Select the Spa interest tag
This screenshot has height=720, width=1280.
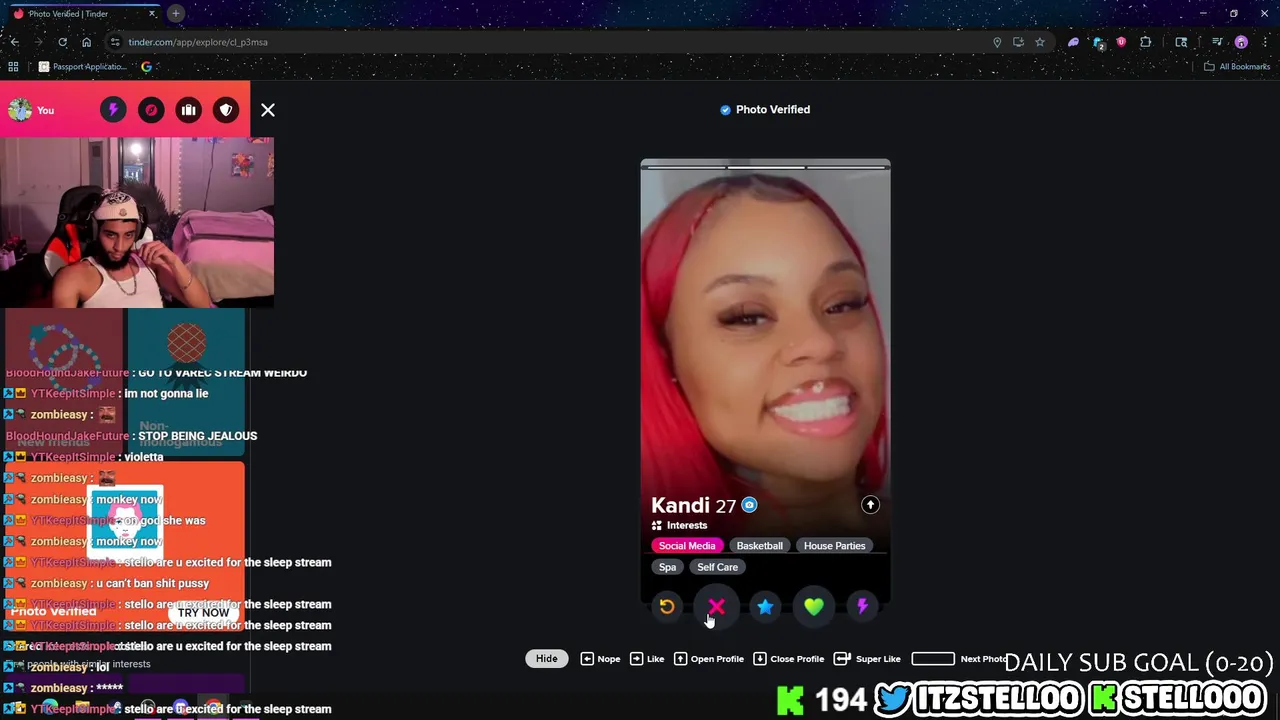pos(667,567)
